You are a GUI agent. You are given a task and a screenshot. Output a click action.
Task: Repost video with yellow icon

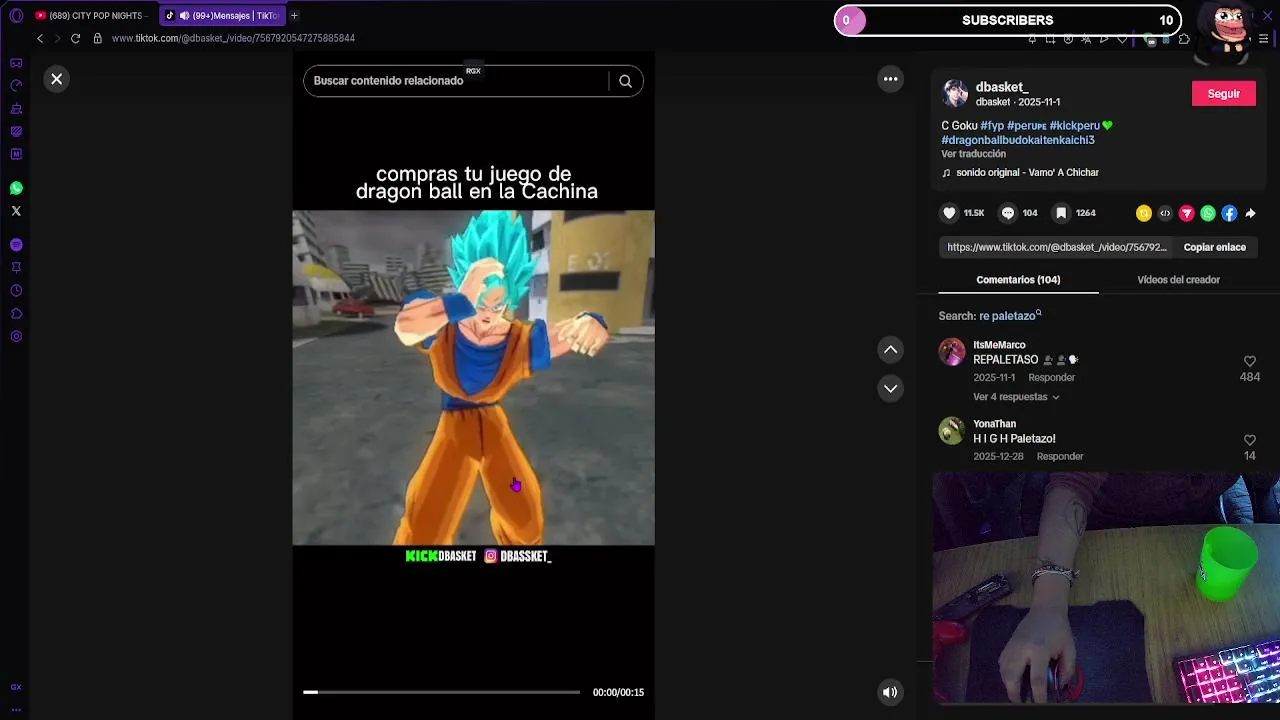click(x=1144, y=213)
